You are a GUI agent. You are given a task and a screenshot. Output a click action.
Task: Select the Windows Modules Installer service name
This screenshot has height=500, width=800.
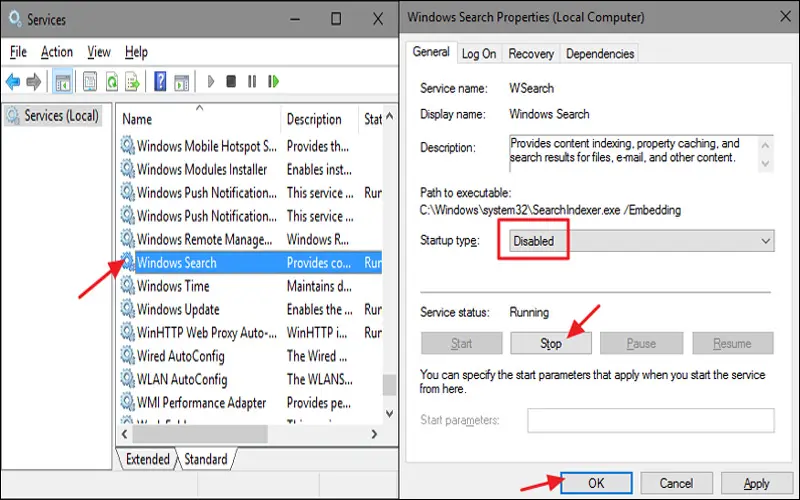202,169
